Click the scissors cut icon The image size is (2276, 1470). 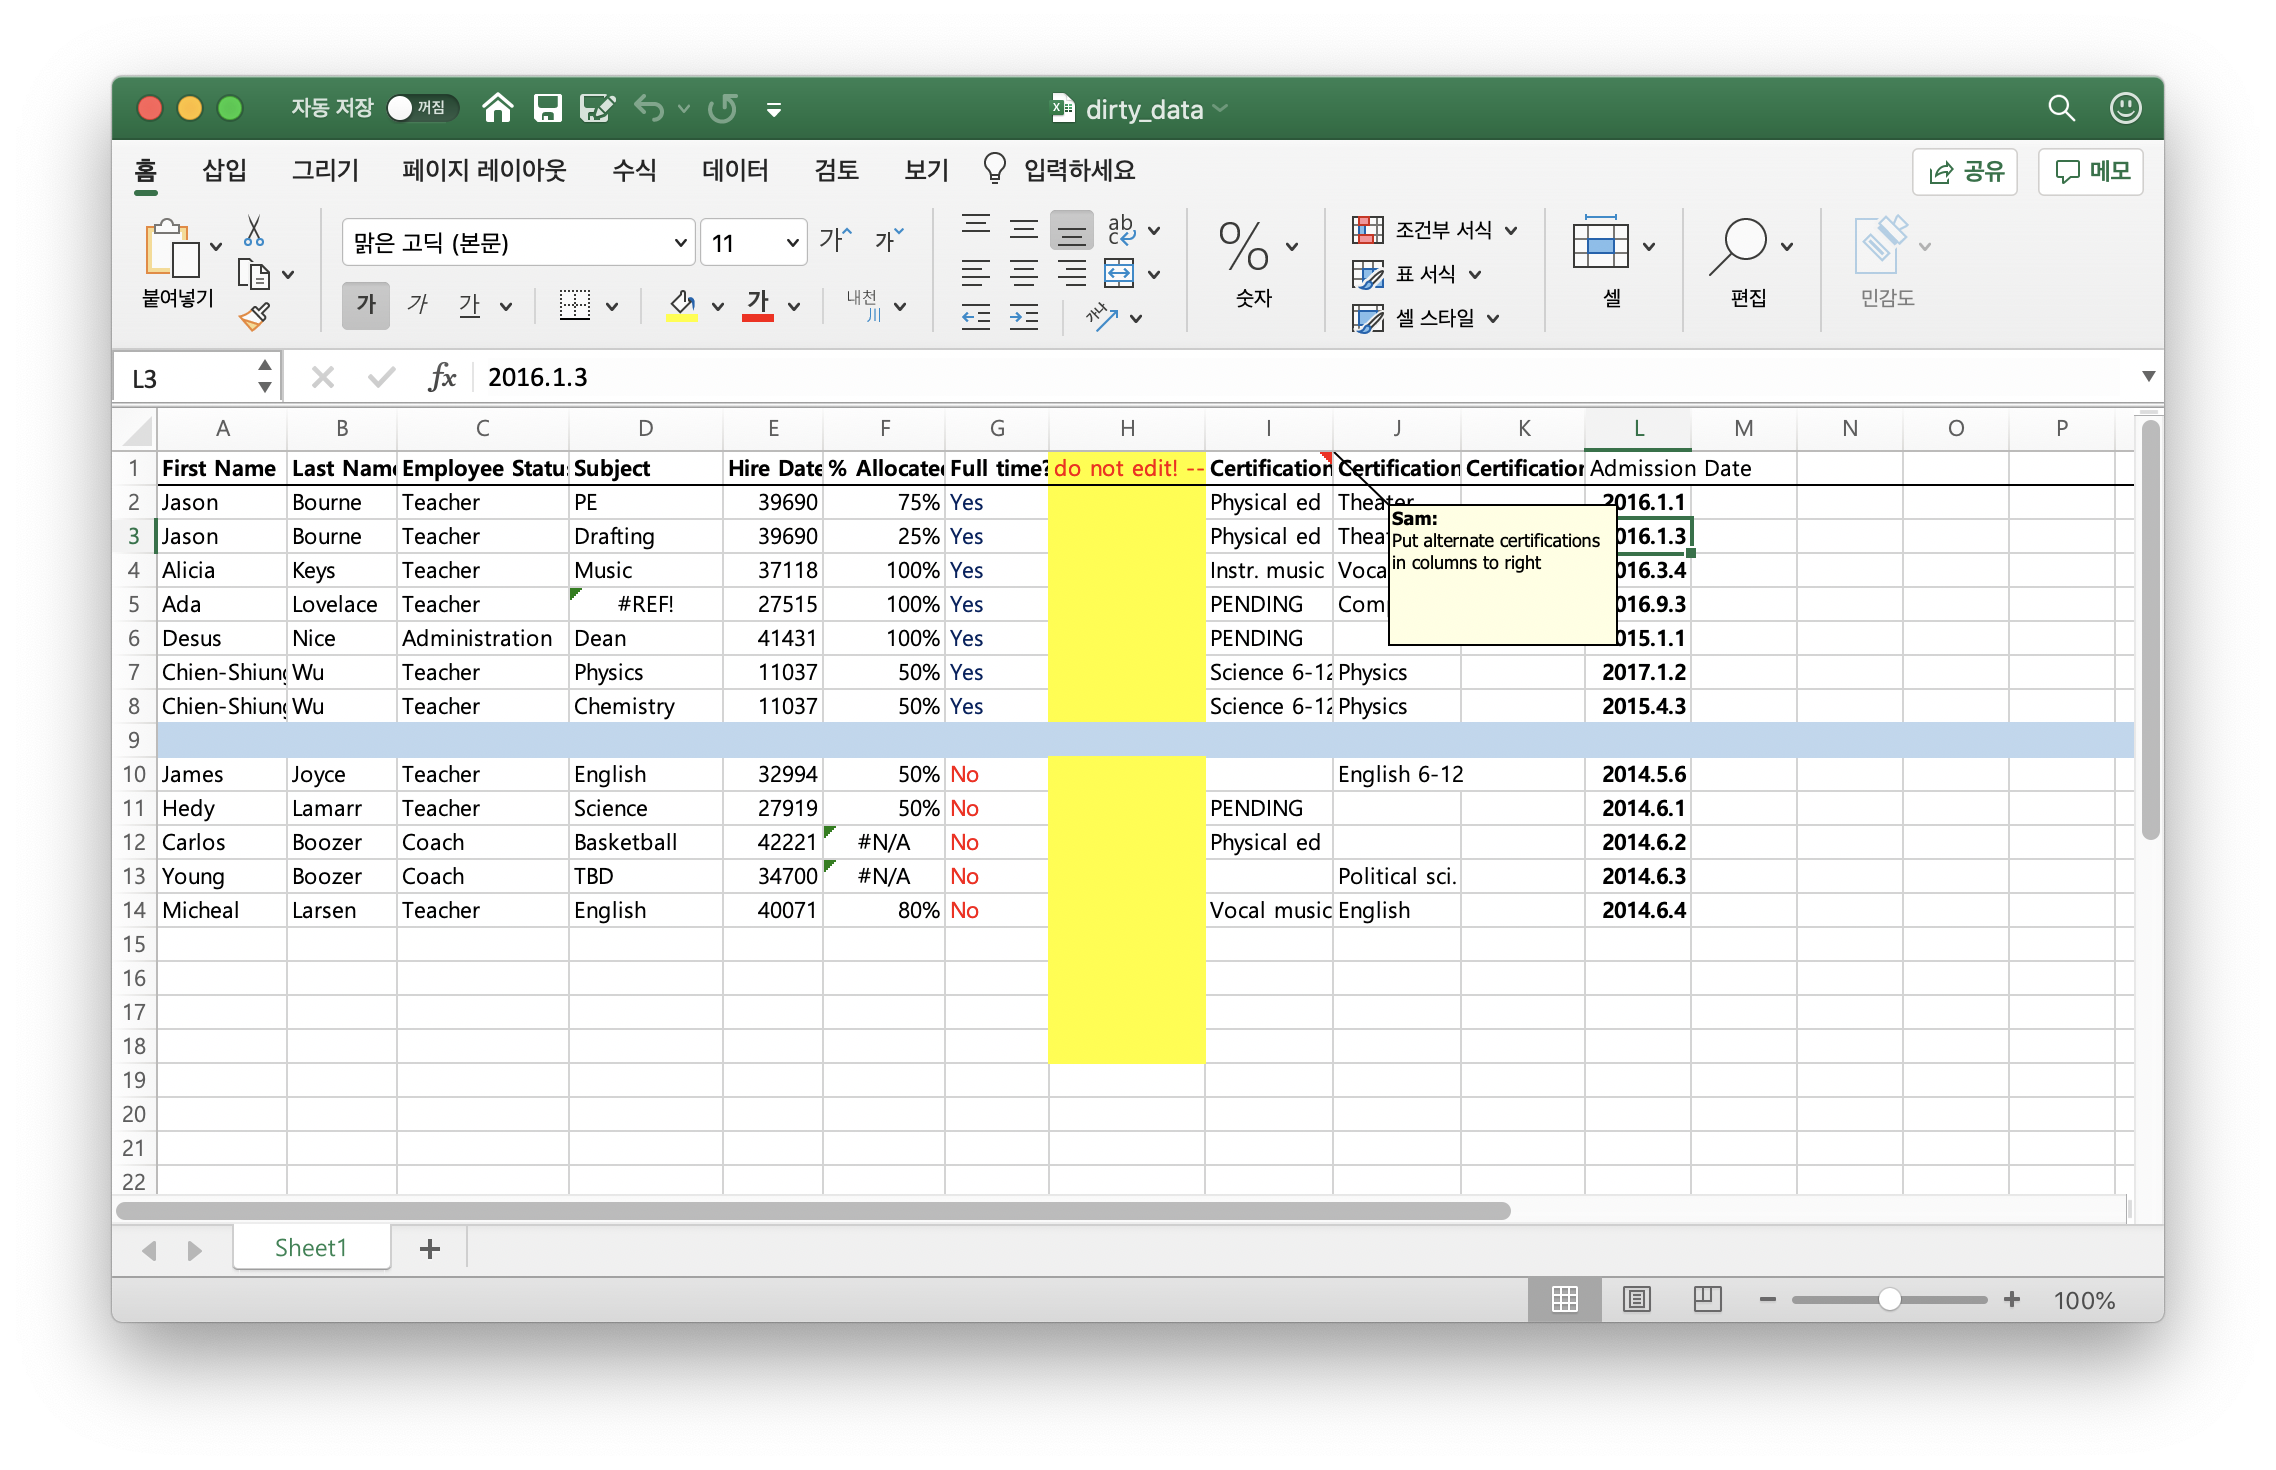click(x=254, y=230)
